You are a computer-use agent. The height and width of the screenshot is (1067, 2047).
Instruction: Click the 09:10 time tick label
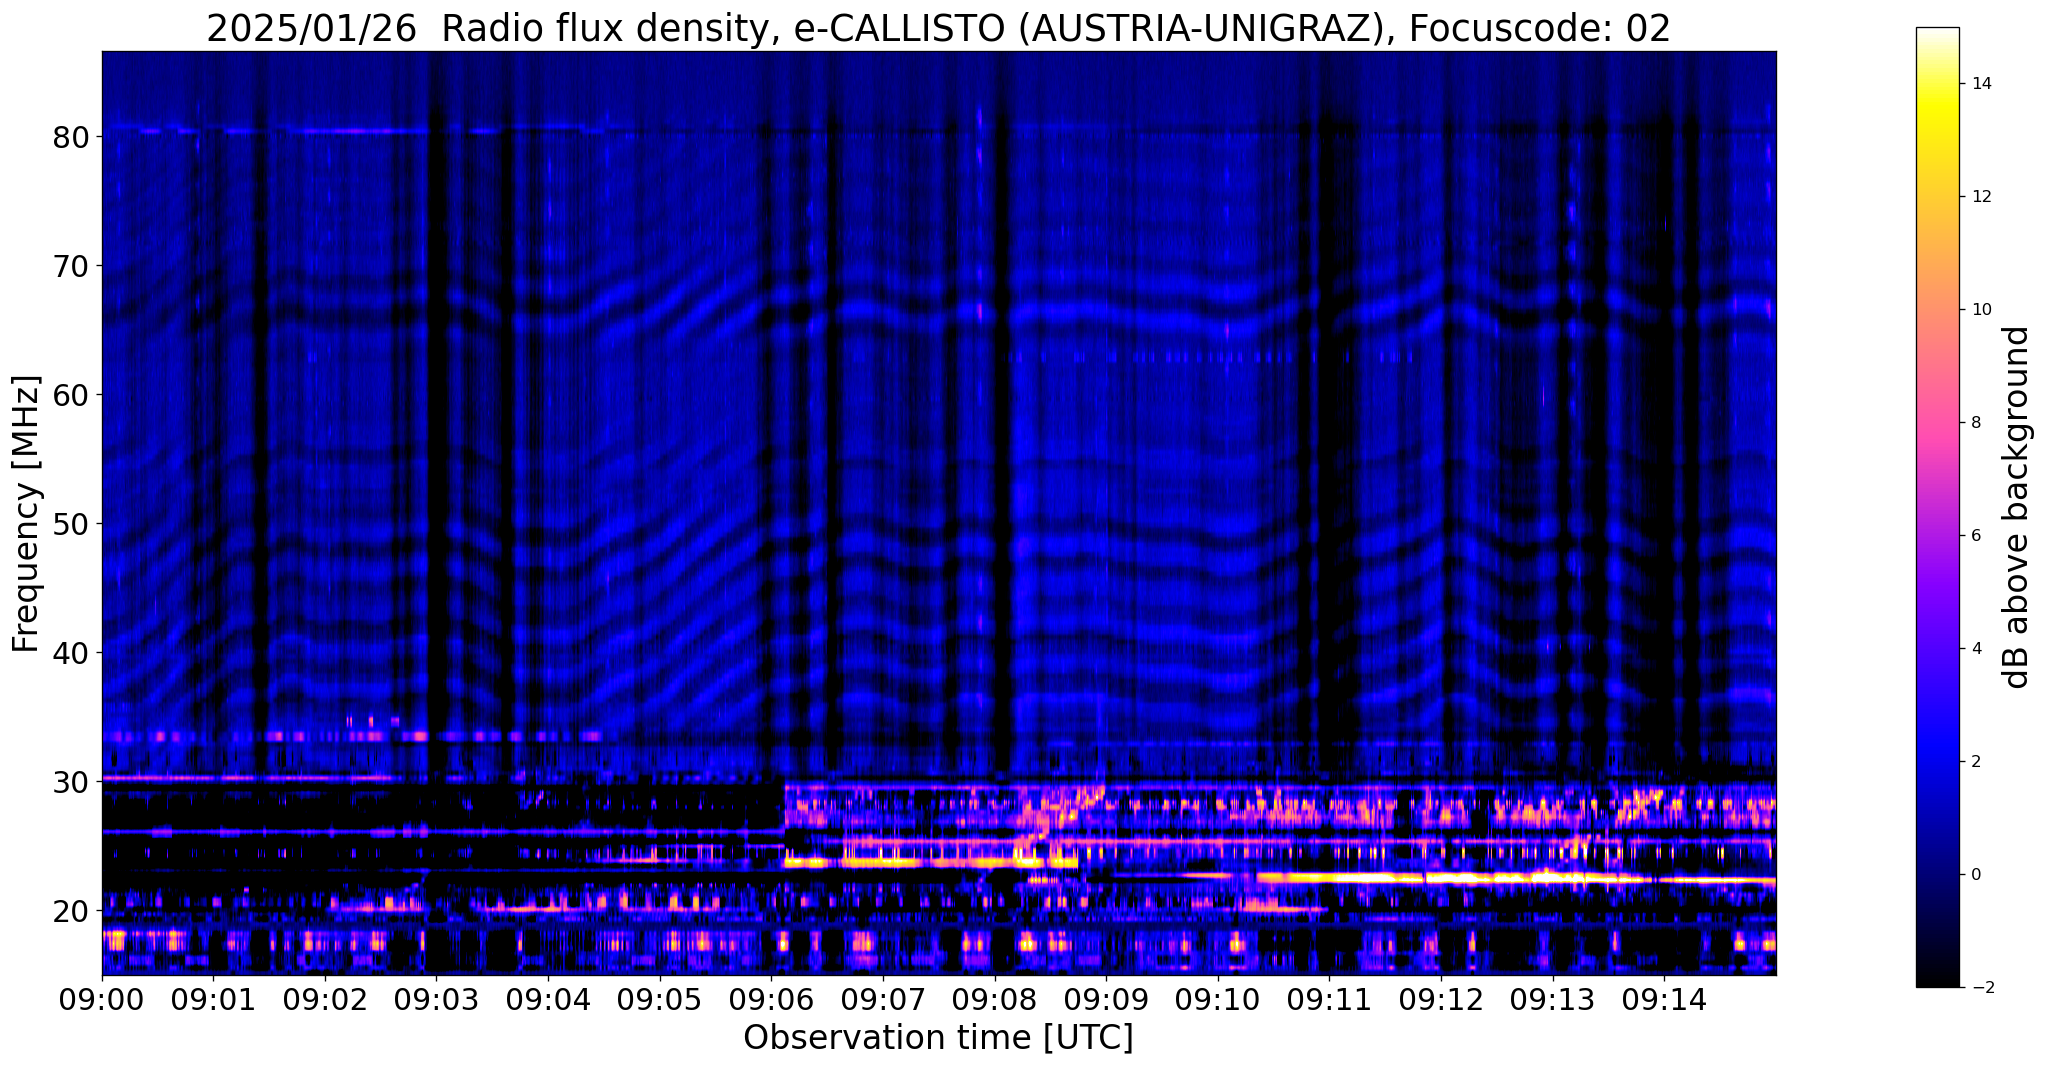(1218, 999)
